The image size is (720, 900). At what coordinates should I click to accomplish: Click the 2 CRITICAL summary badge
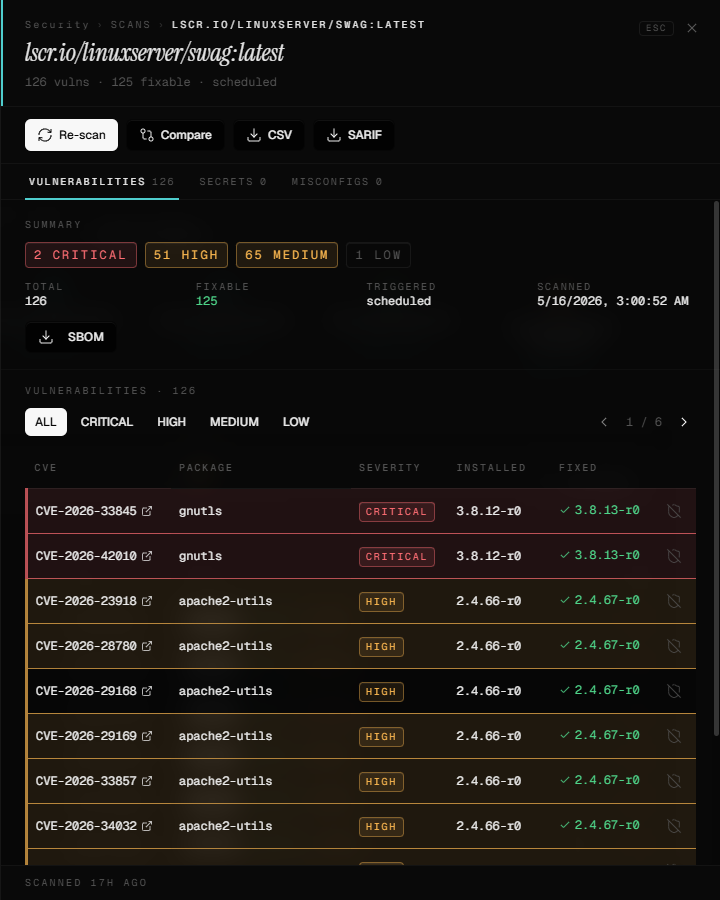(81, 255)
